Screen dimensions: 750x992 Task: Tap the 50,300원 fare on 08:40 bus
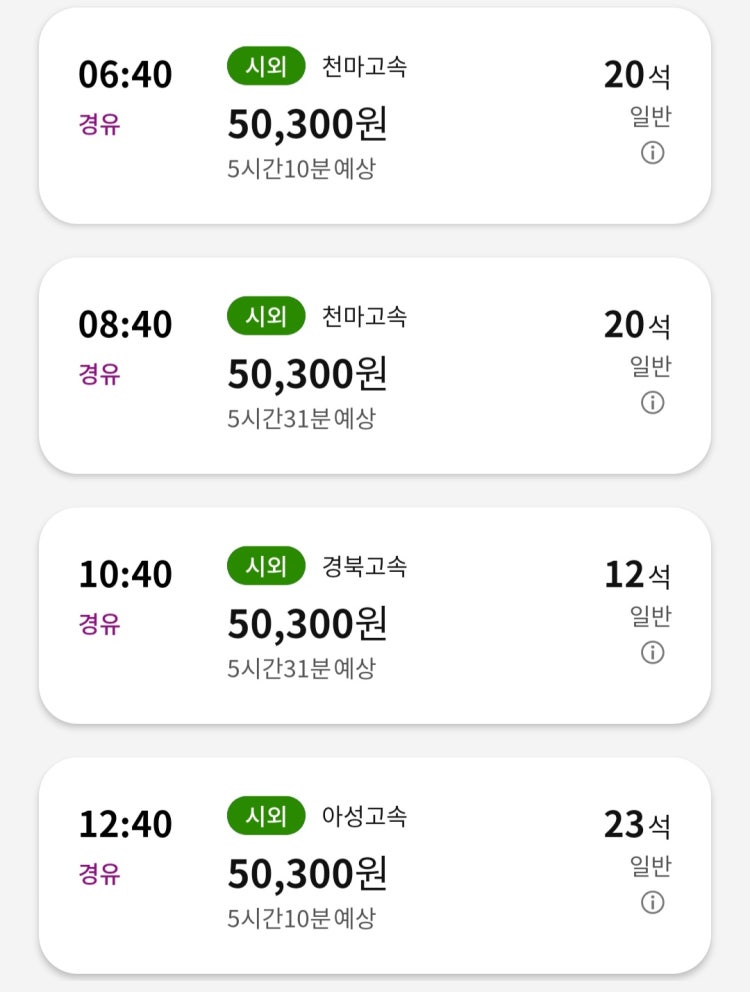tap(307, 374)
